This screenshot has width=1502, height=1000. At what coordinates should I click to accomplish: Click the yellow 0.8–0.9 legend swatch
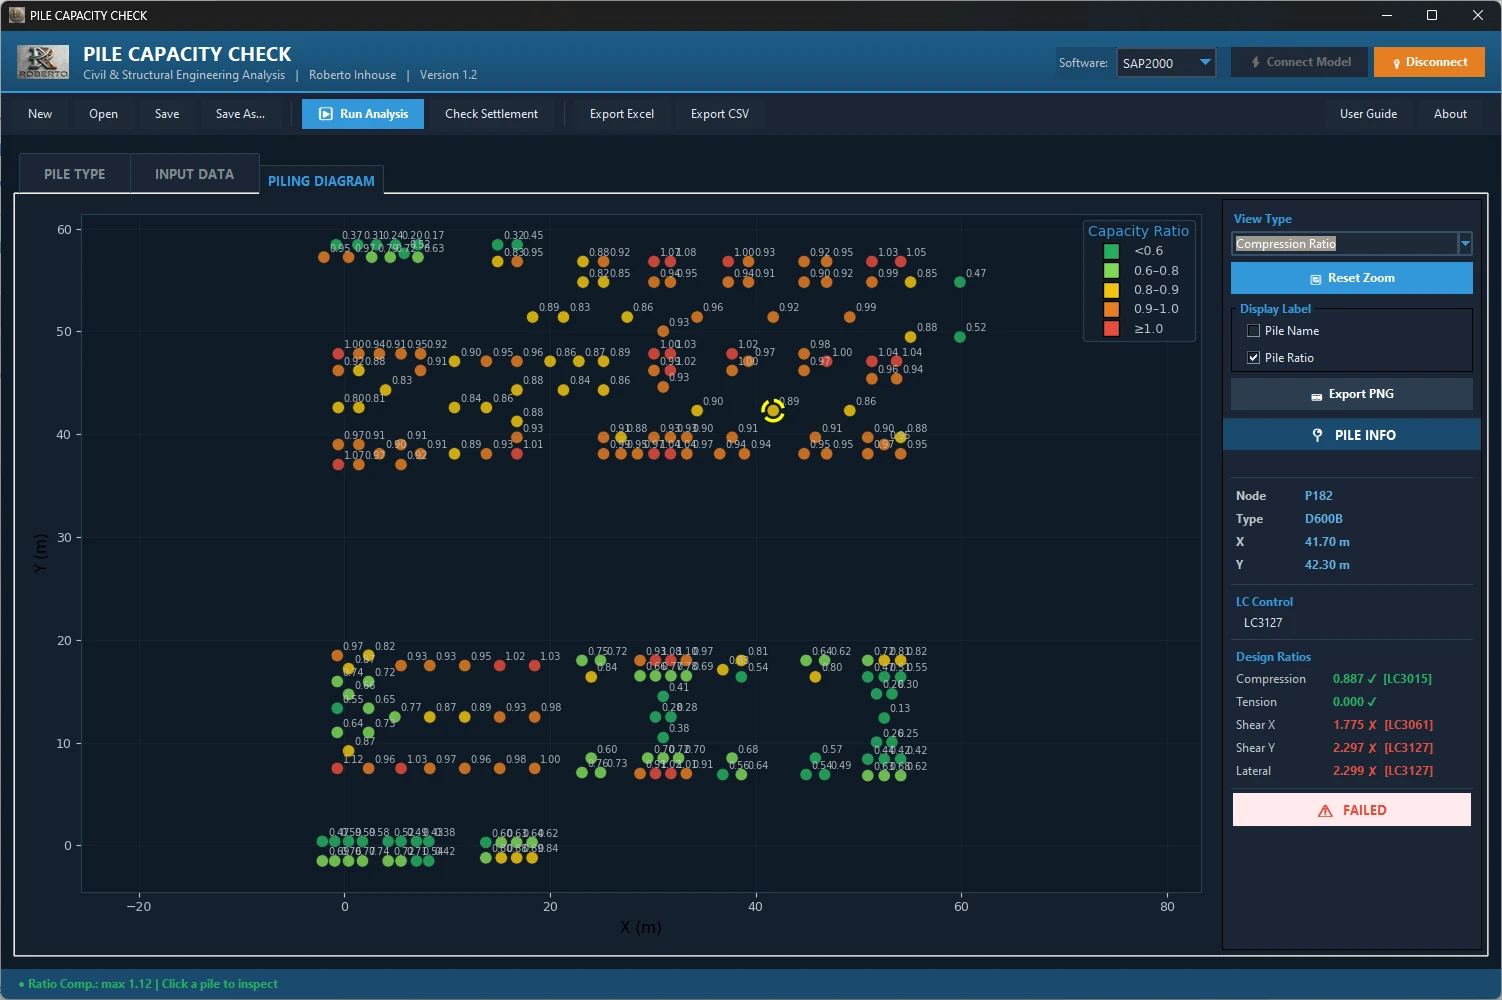(1111, 290)
